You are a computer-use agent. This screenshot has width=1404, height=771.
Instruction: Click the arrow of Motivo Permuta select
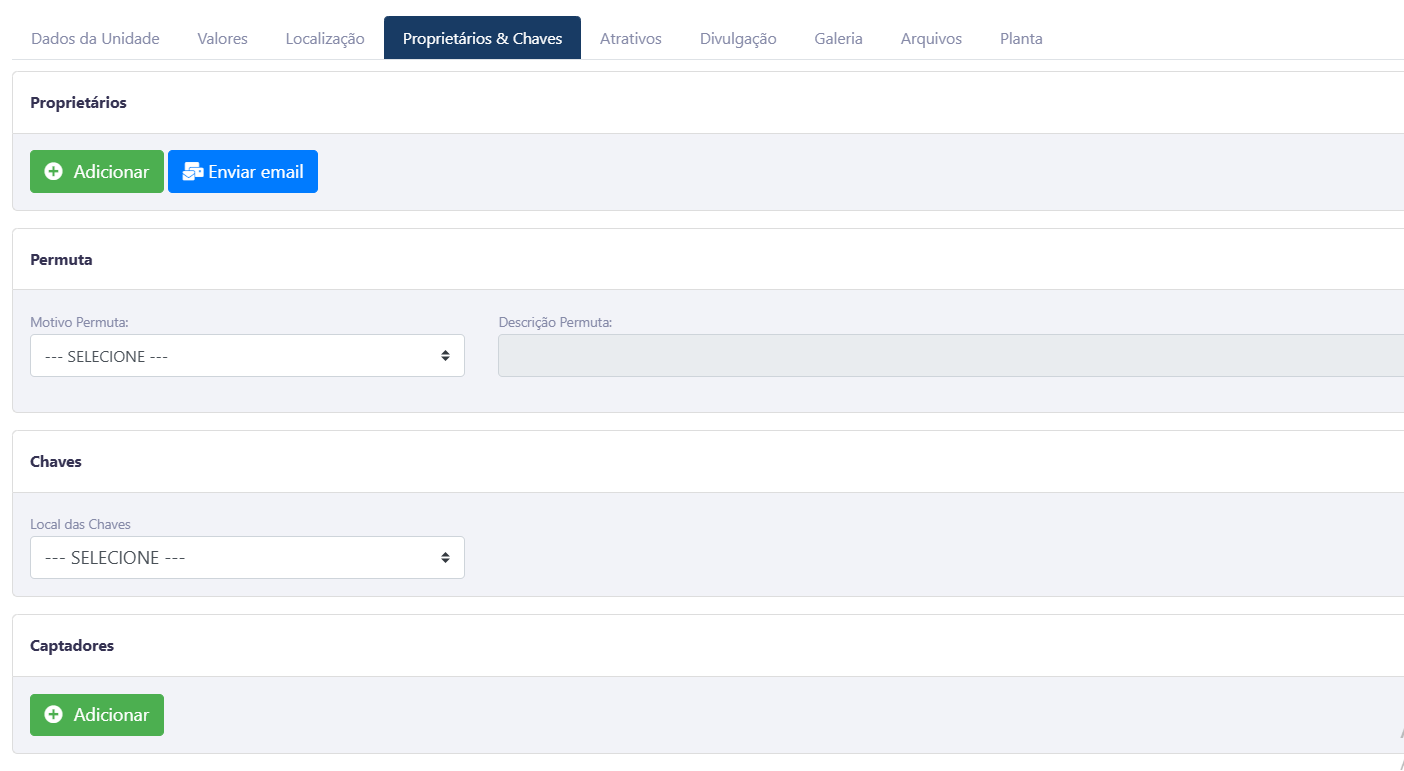tap(445, 356)
